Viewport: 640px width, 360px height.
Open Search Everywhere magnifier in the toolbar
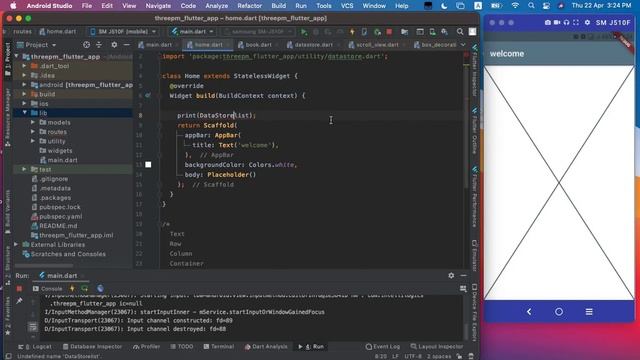(x=460, y=32)
